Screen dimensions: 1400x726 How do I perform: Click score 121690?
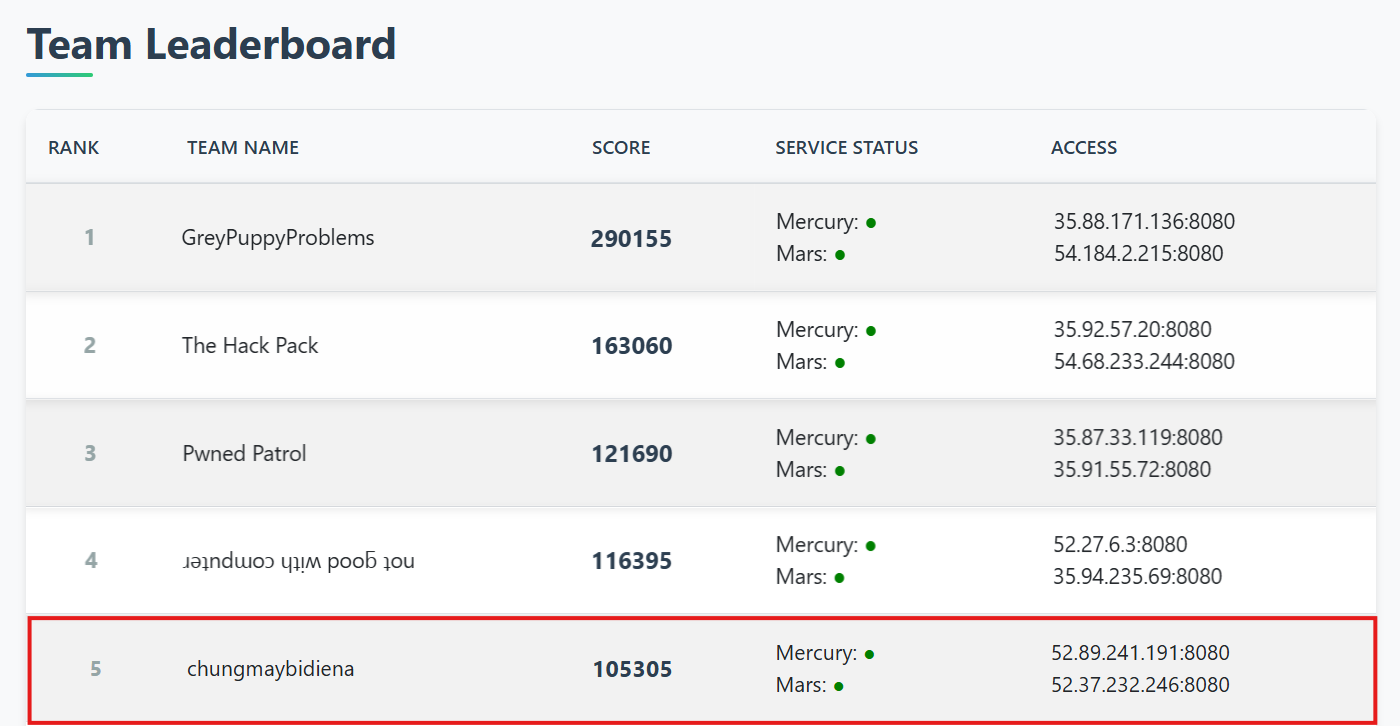631,454
